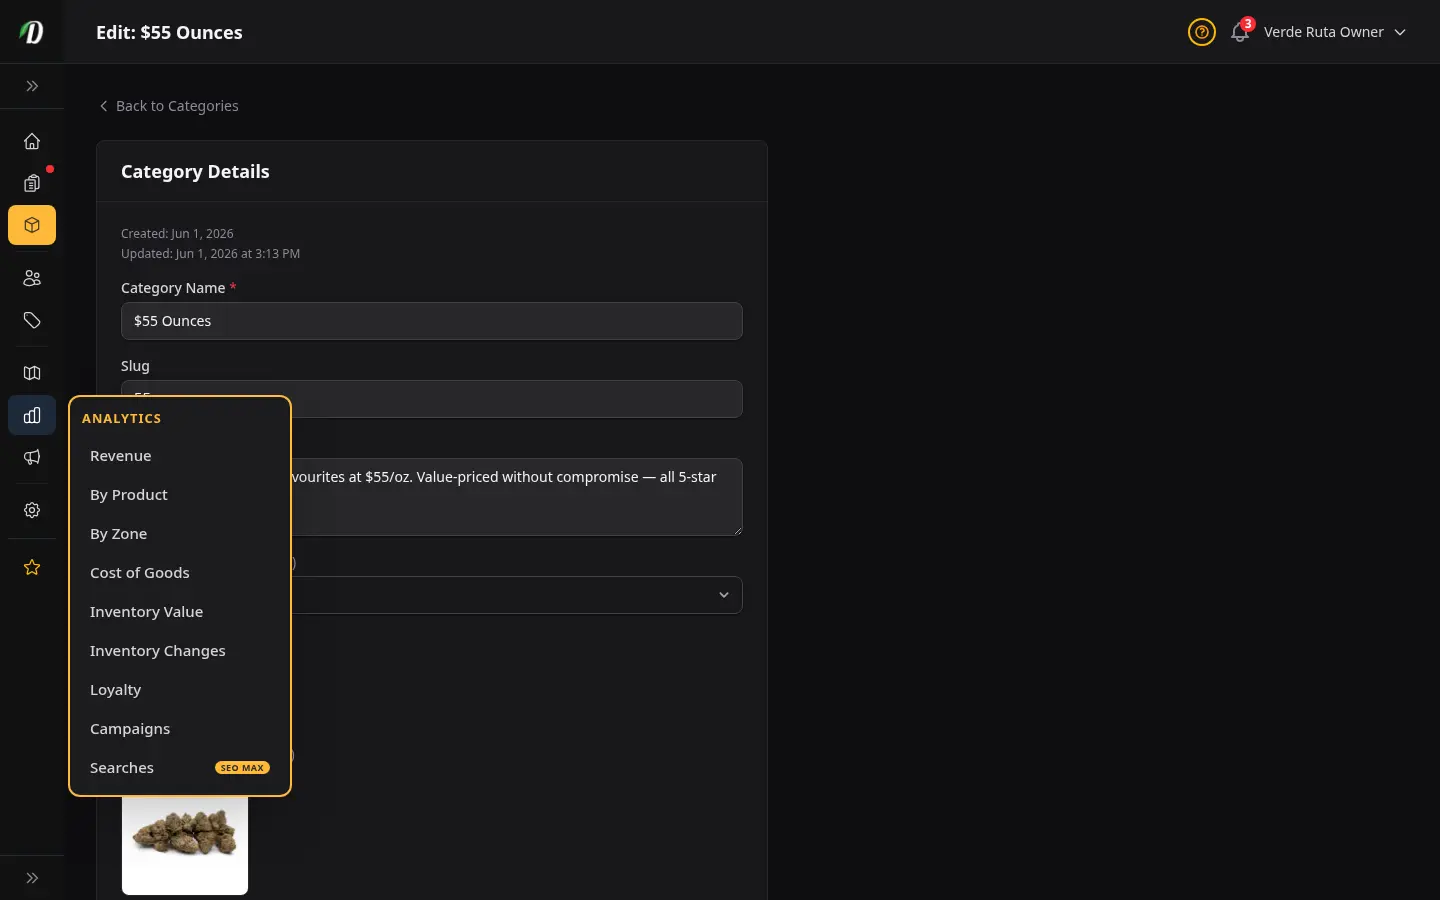1440x900 pixels.
Task: Open the Zones map icon
Action: (x=32, y=373)
